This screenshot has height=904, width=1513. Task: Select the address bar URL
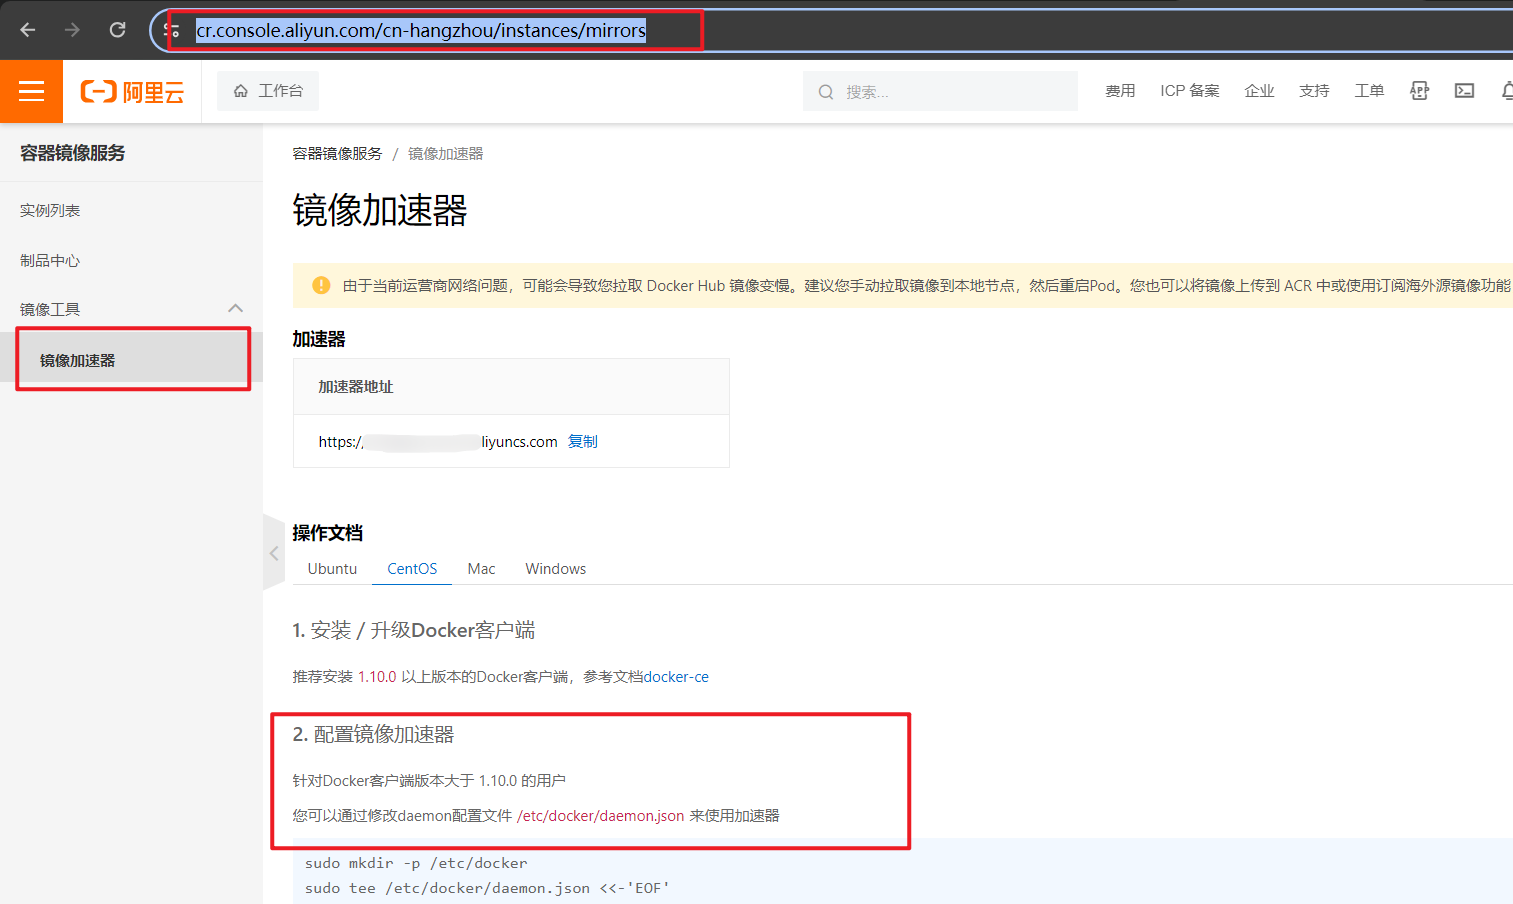(x=421, y=31)
